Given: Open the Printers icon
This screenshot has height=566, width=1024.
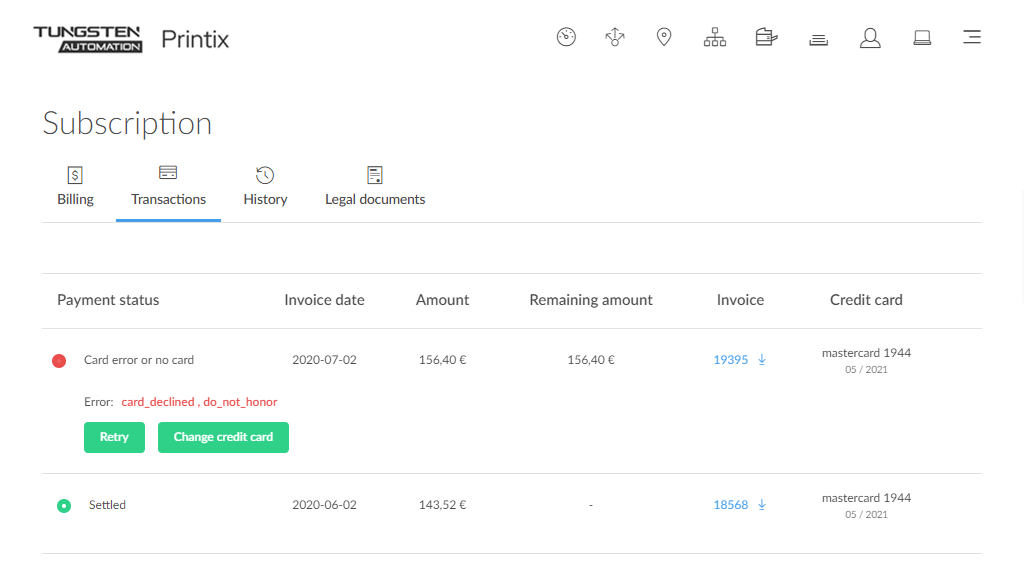Looking at the screenshot, I should [x=766, y=38].
